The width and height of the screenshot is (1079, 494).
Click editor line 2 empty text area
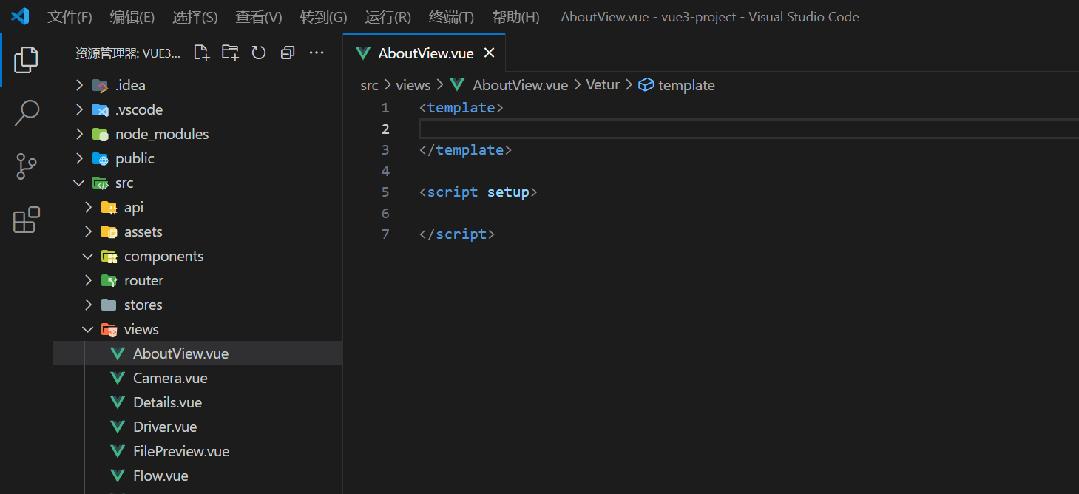click(700, 129)
